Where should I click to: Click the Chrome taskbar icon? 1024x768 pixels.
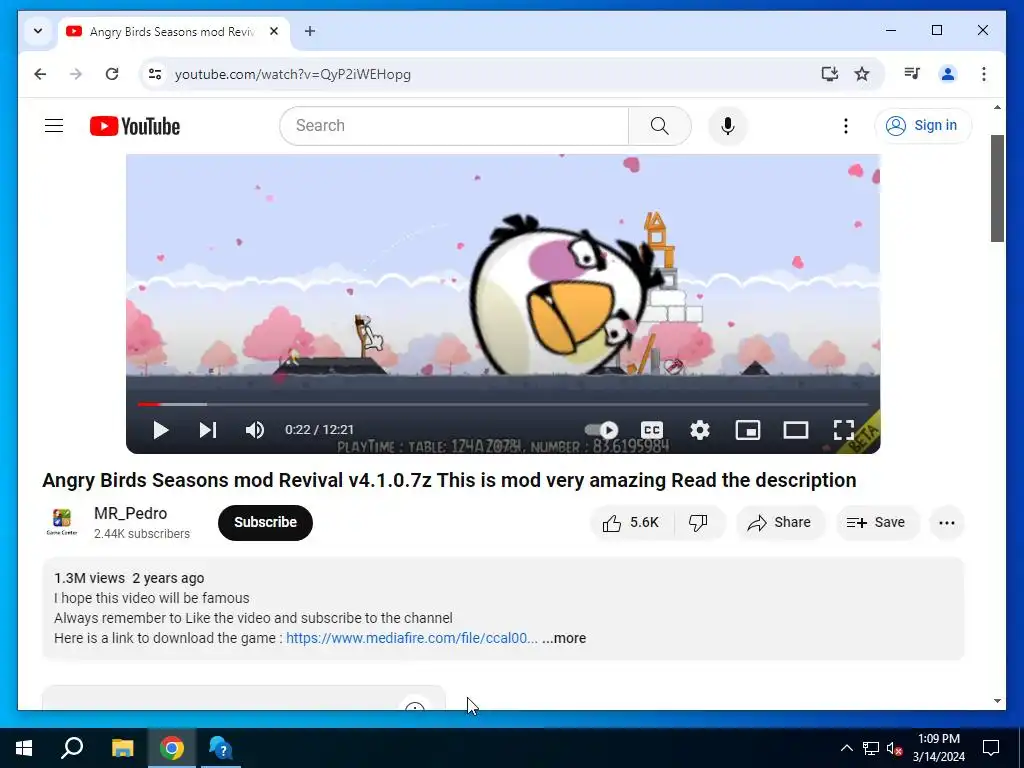(x=172, y=748)
